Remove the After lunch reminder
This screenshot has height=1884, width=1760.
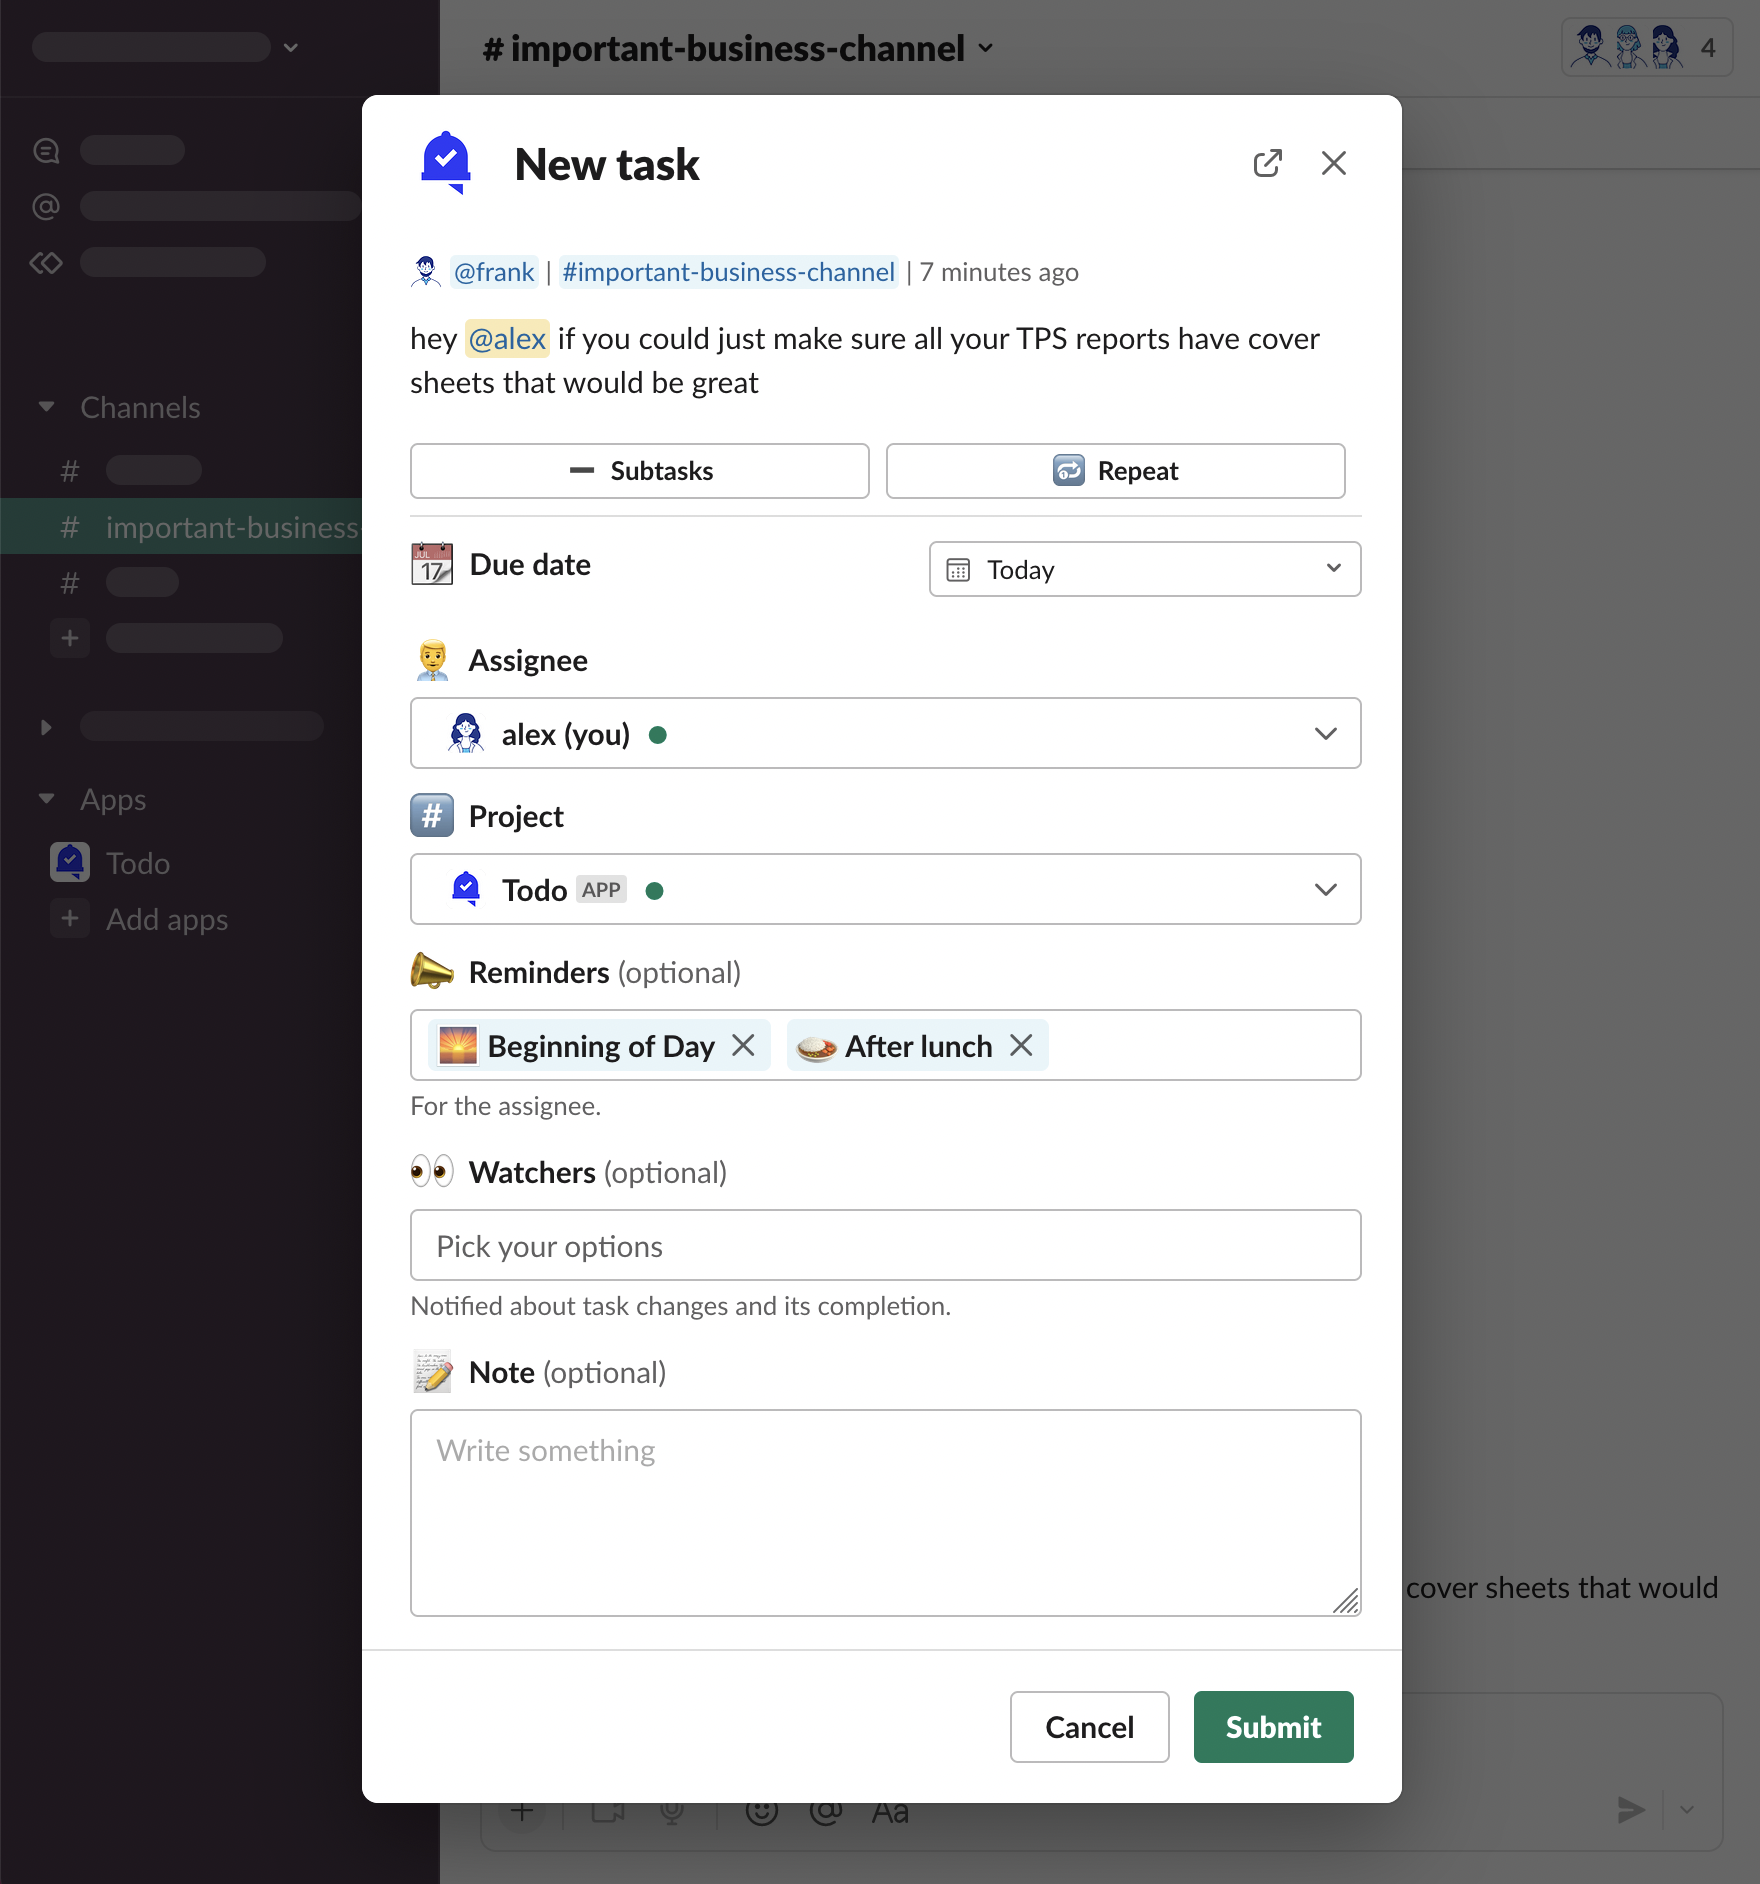[1021, 1045]
